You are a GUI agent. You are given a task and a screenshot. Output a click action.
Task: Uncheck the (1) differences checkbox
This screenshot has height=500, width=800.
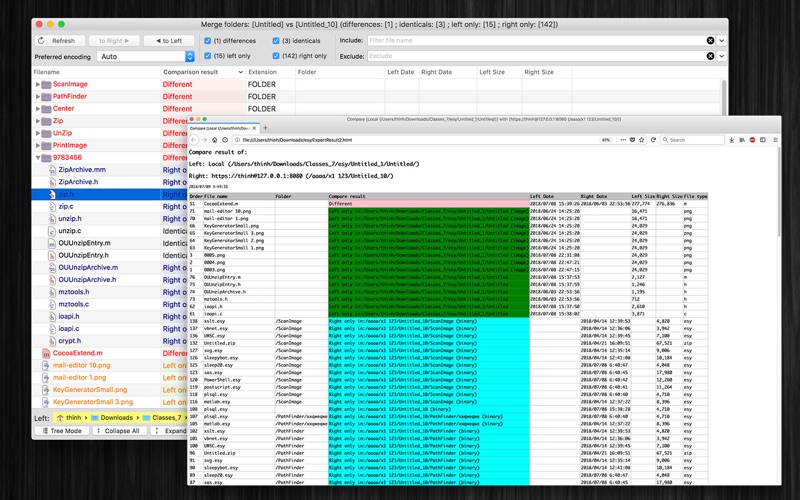[x=208, y=41]
